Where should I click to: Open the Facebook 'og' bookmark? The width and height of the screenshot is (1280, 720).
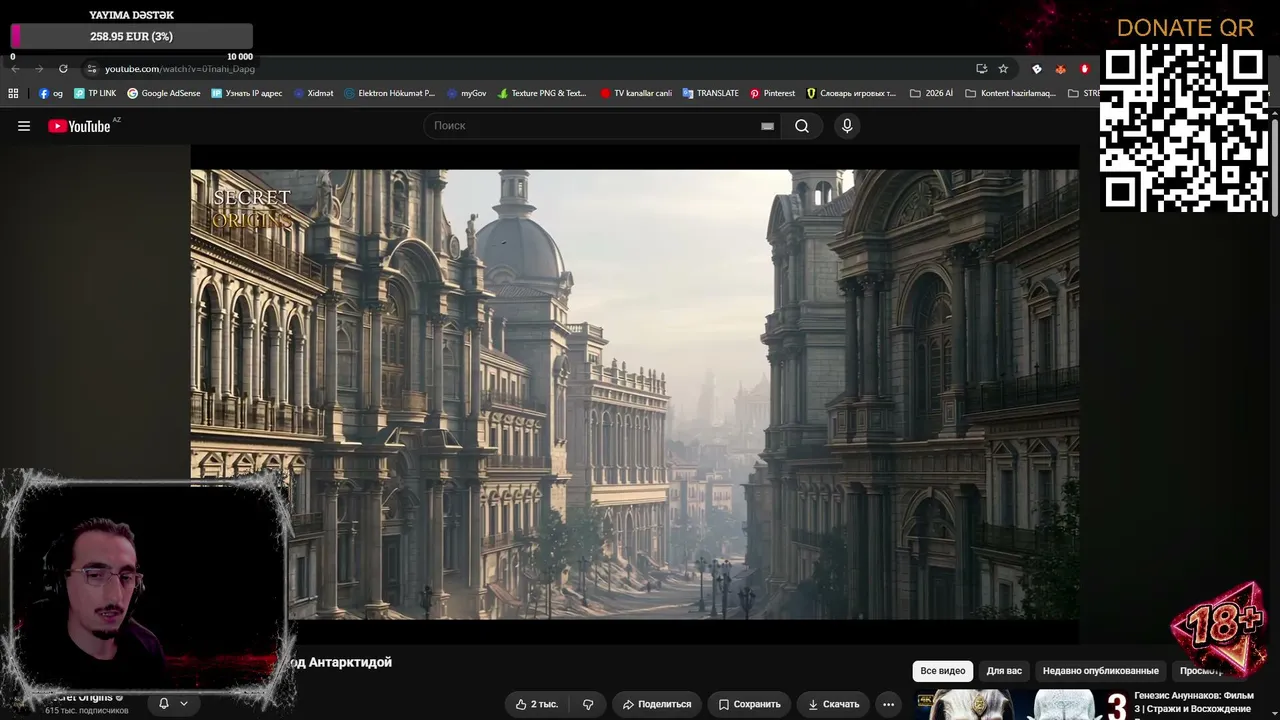50,93
